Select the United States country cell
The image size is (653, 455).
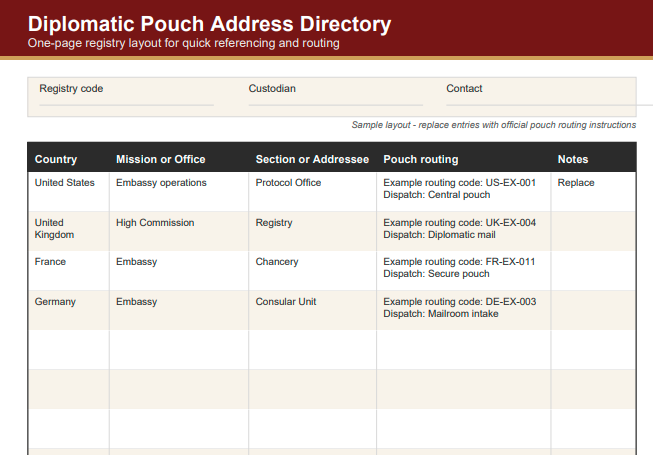tap(69, 191)
